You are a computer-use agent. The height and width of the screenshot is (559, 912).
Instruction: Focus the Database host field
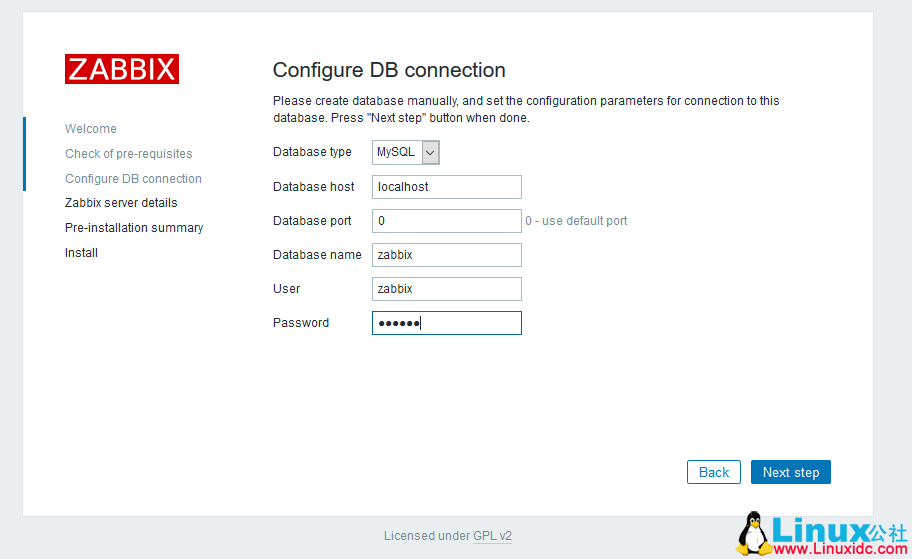click(447, 187)
